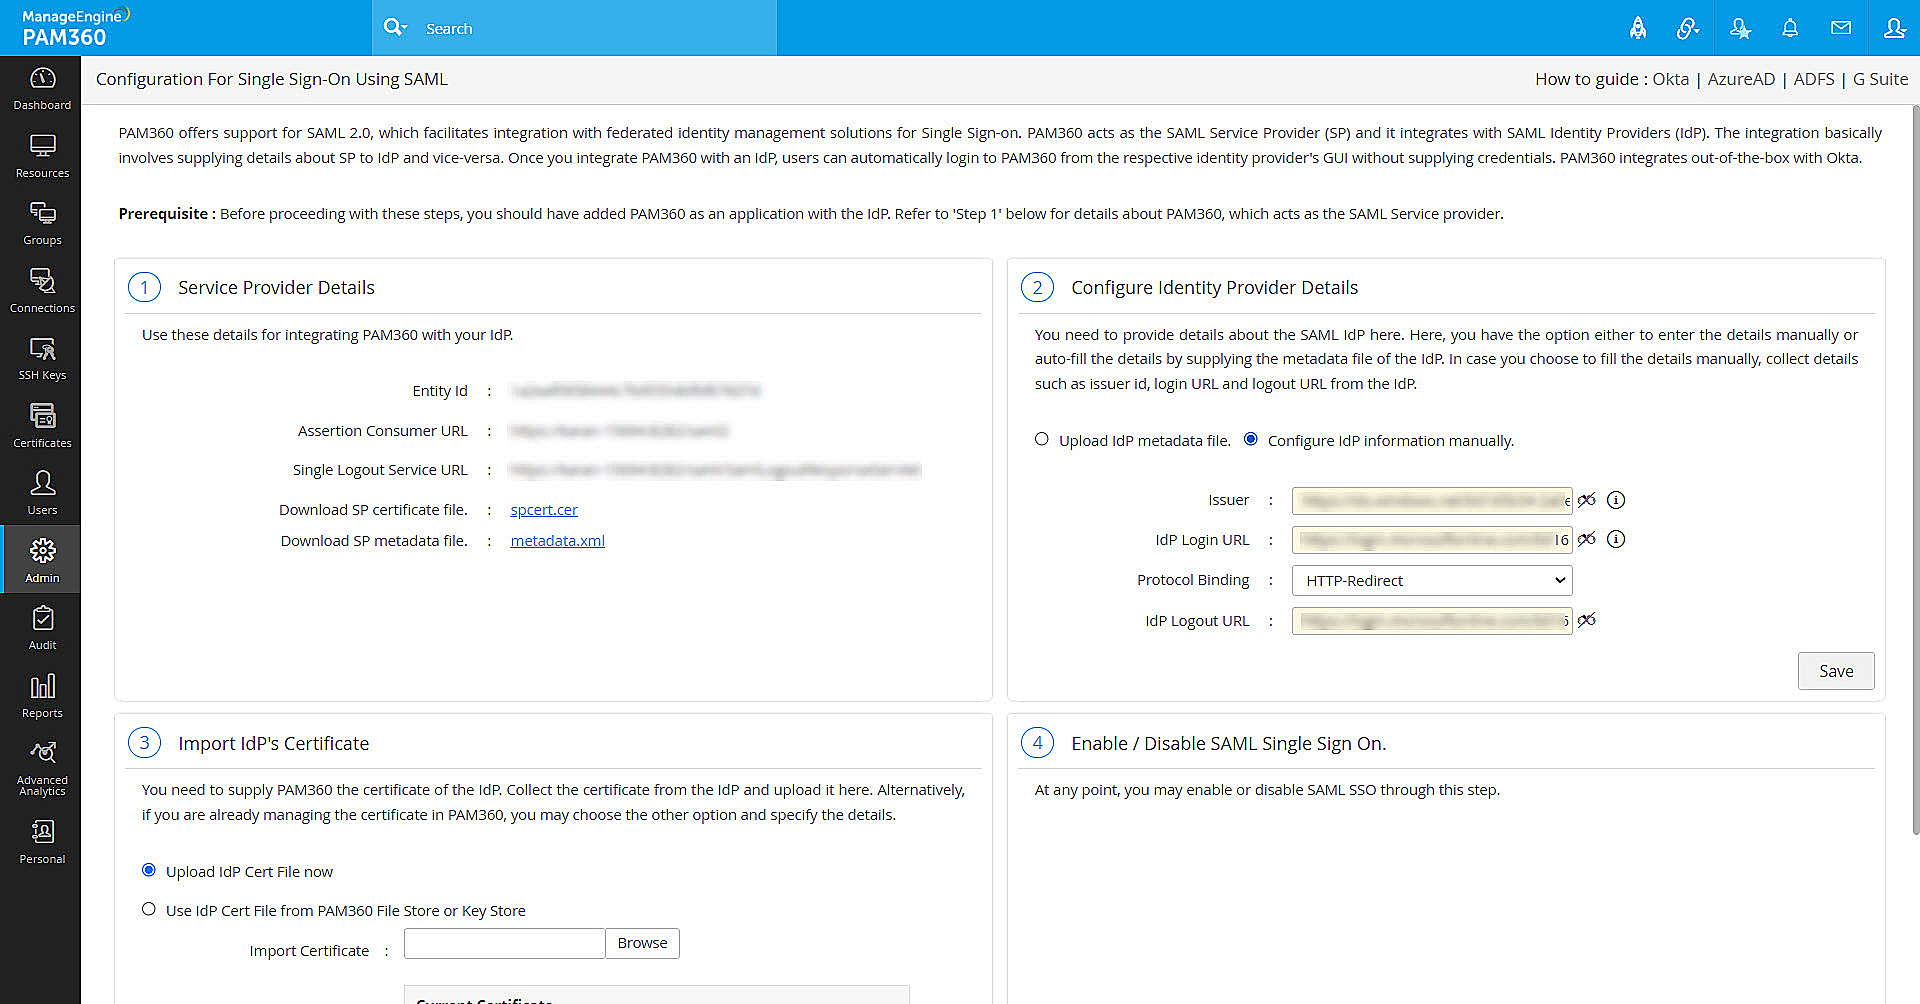Go to Users in the sidebar
Image resolution: width=1920 pixels, height=1004 pixels.
[42, 494]
